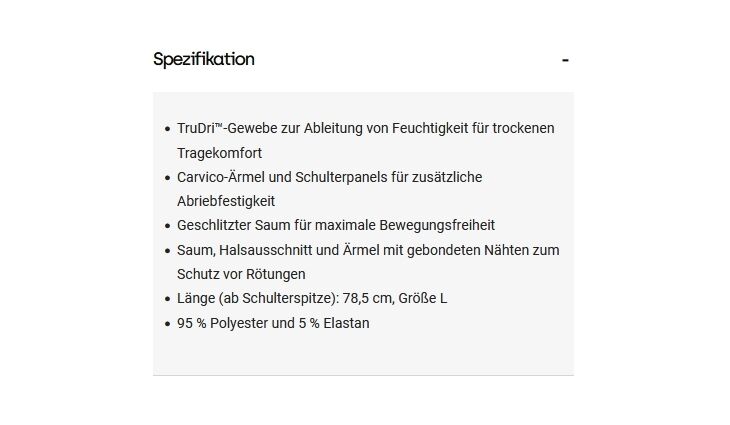This screenshot has height=425, width=730.
Task: Click the Geschlitzter Saum list item
Action: pyautogui.click(x=335, y=225)
